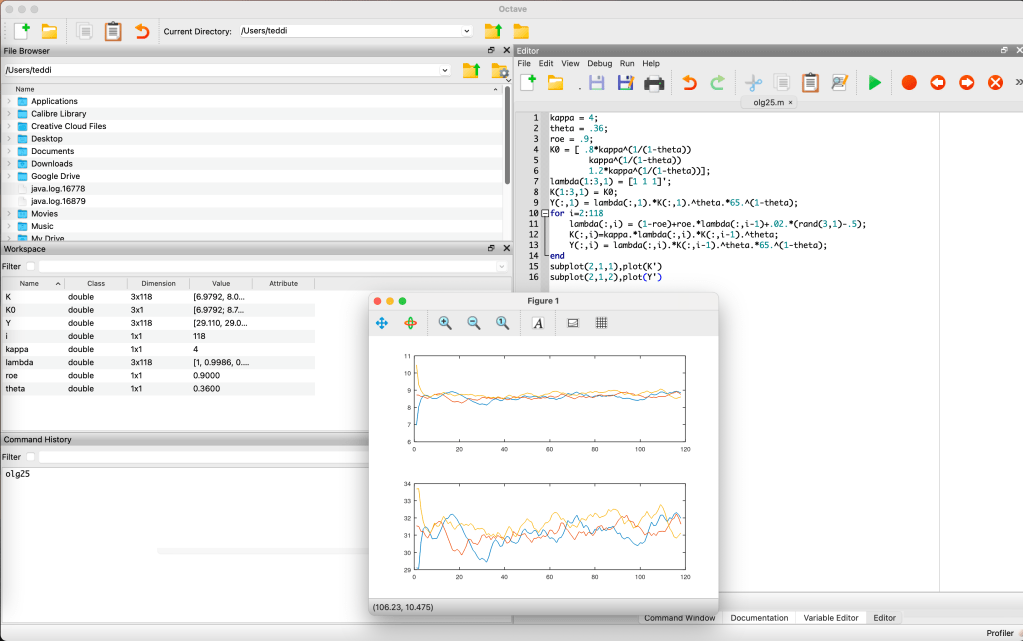1023x641 pixels.
Task: Click the scissors cut icon in editor
Action: (x=753, y=83)
